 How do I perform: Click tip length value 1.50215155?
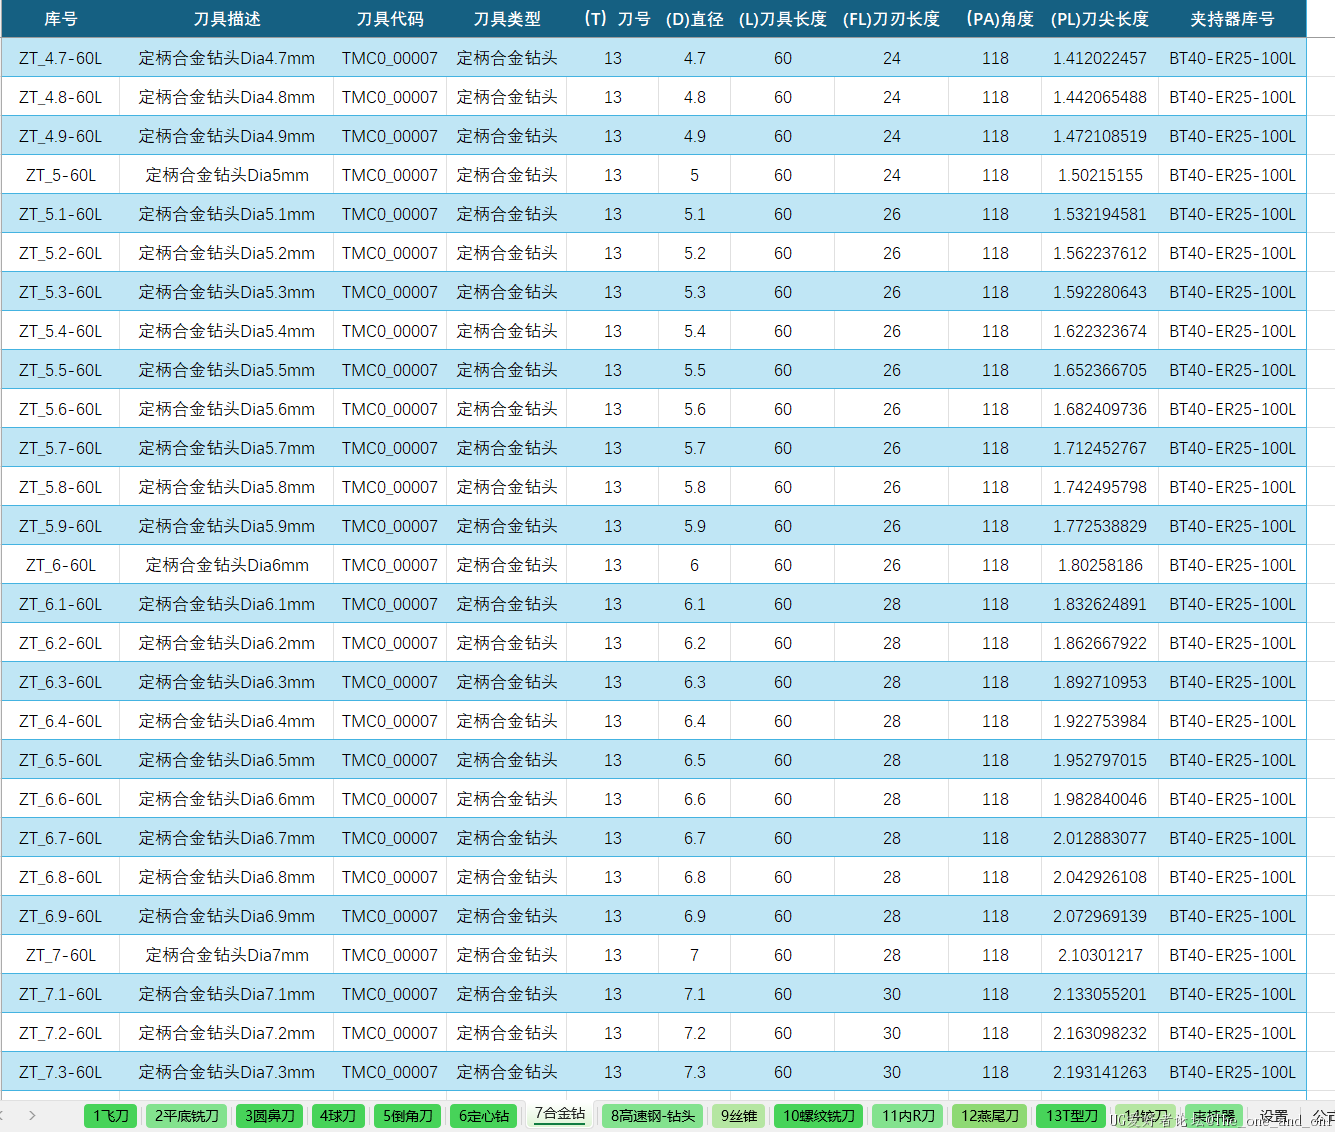pyautogui.click(x=1100, y=175)
